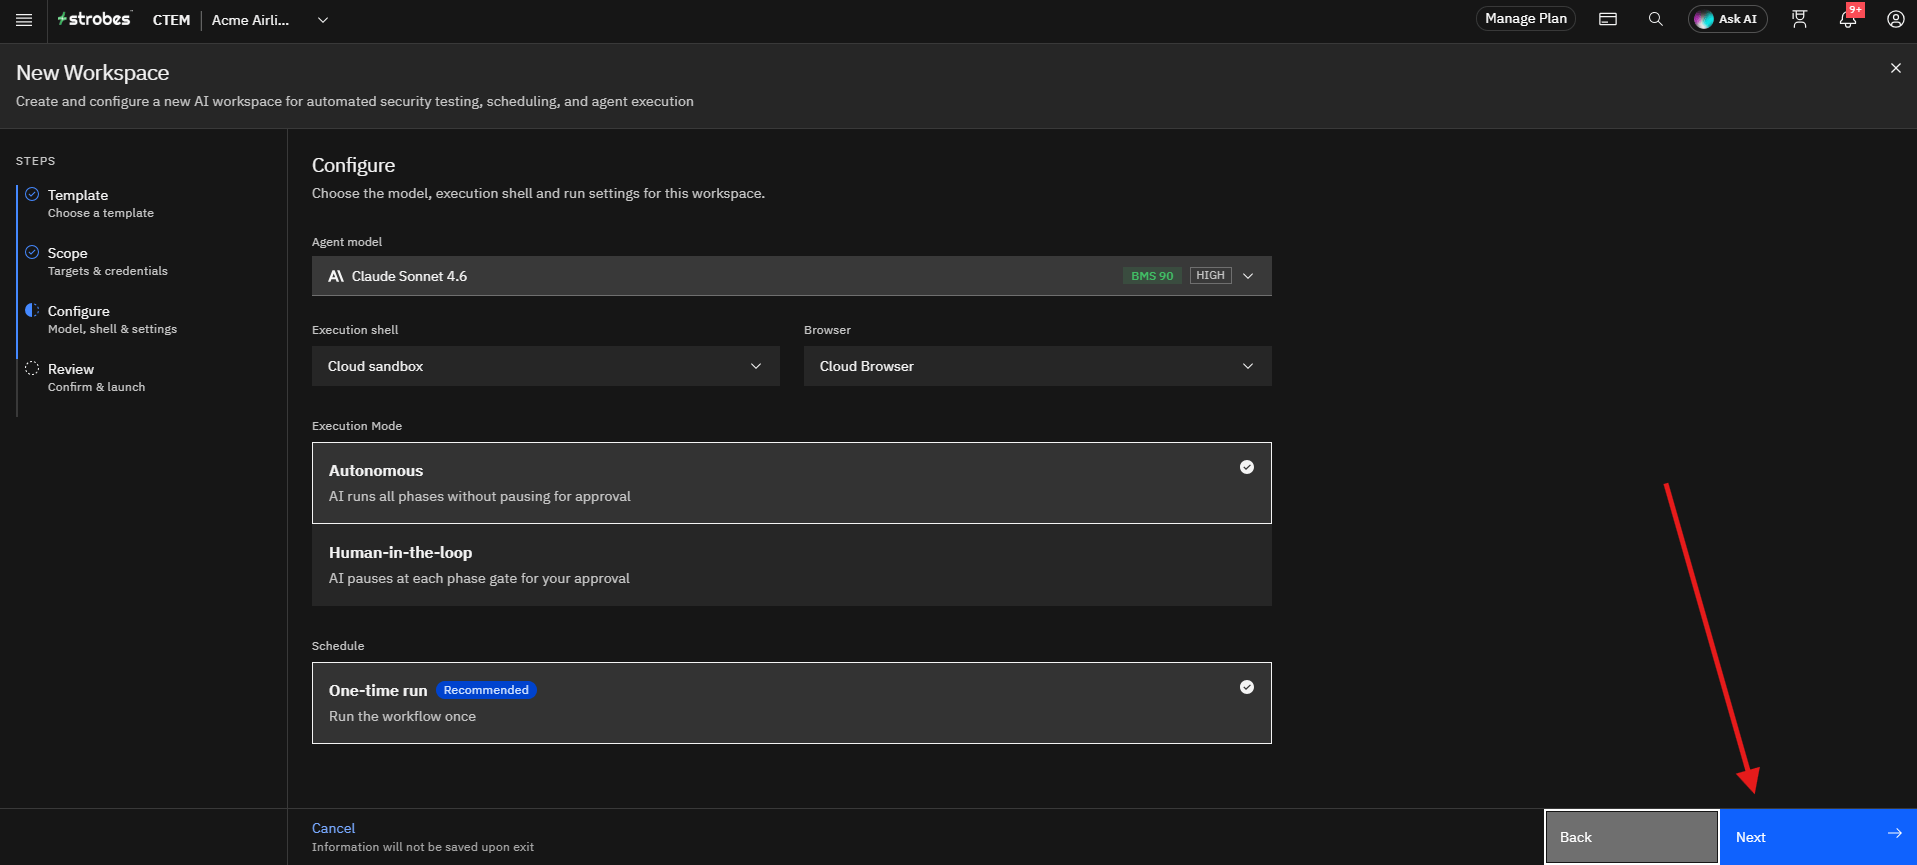Click the Cancel link
This screenshot has width=1917, height=865.
333,828
